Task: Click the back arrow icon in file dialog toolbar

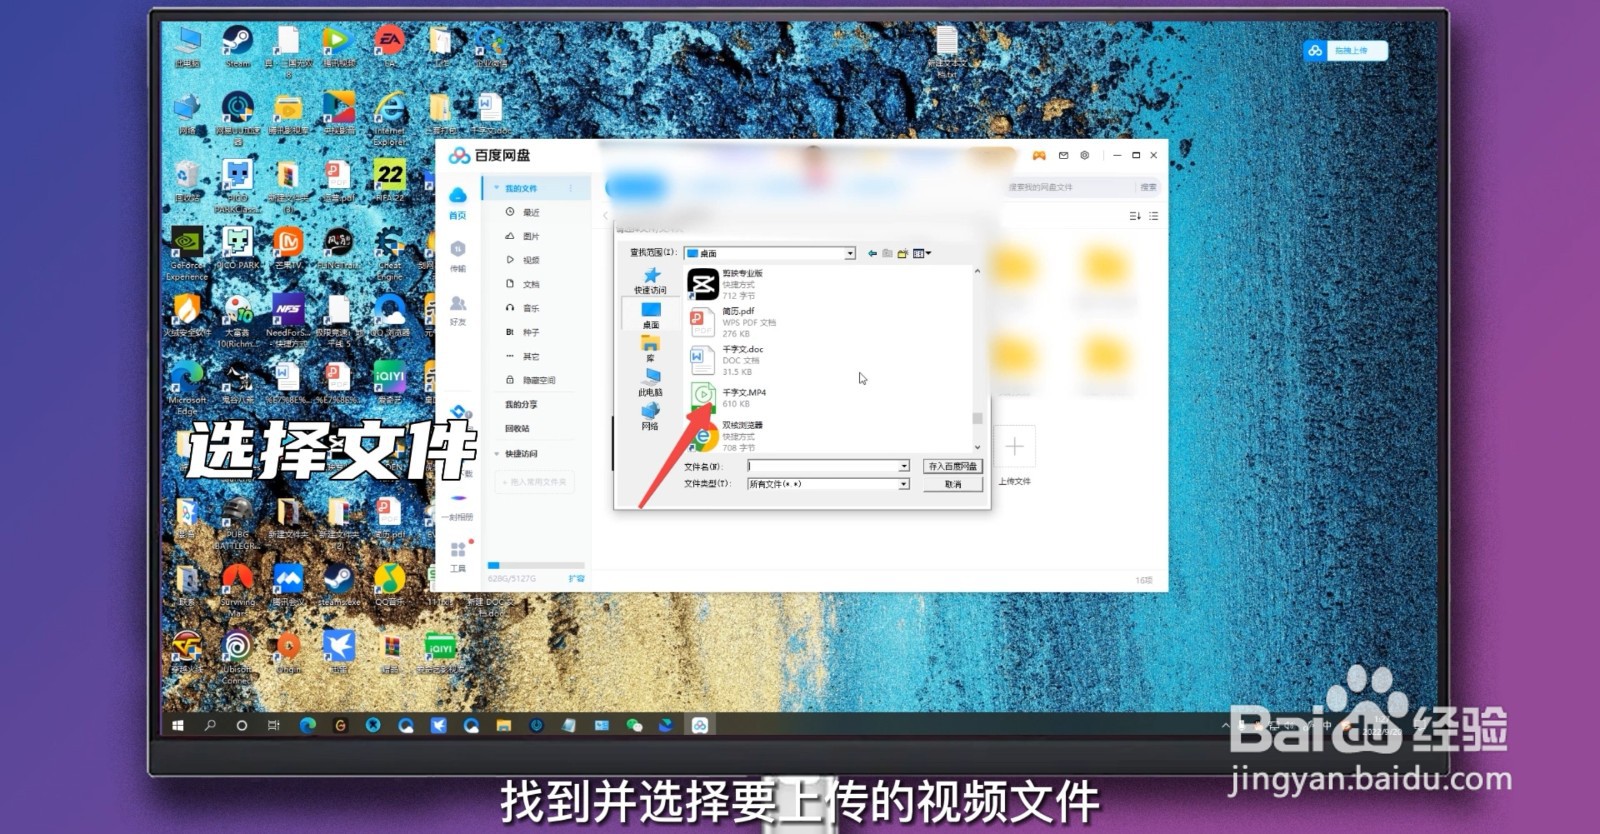Action: click(x=872, y=253)
